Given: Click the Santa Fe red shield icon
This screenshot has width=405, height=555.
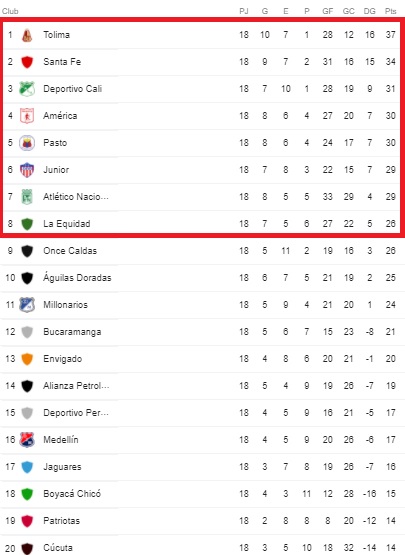Looking at the screenshot, I should tap(27, 62).
